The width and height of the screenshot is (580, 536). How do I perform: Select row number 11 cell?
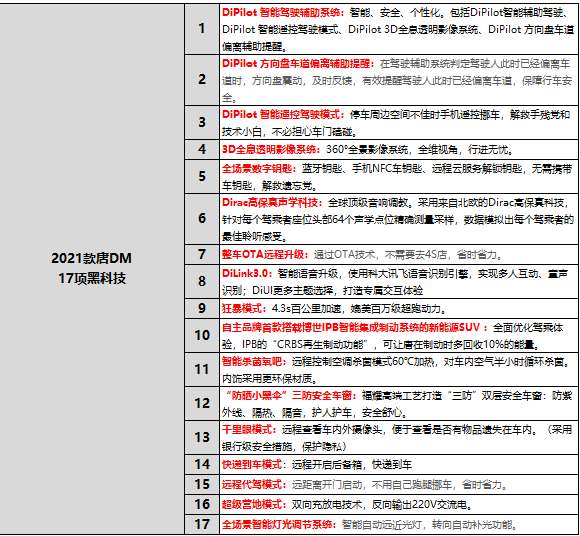pyautogui.click(x=202, y=369)
